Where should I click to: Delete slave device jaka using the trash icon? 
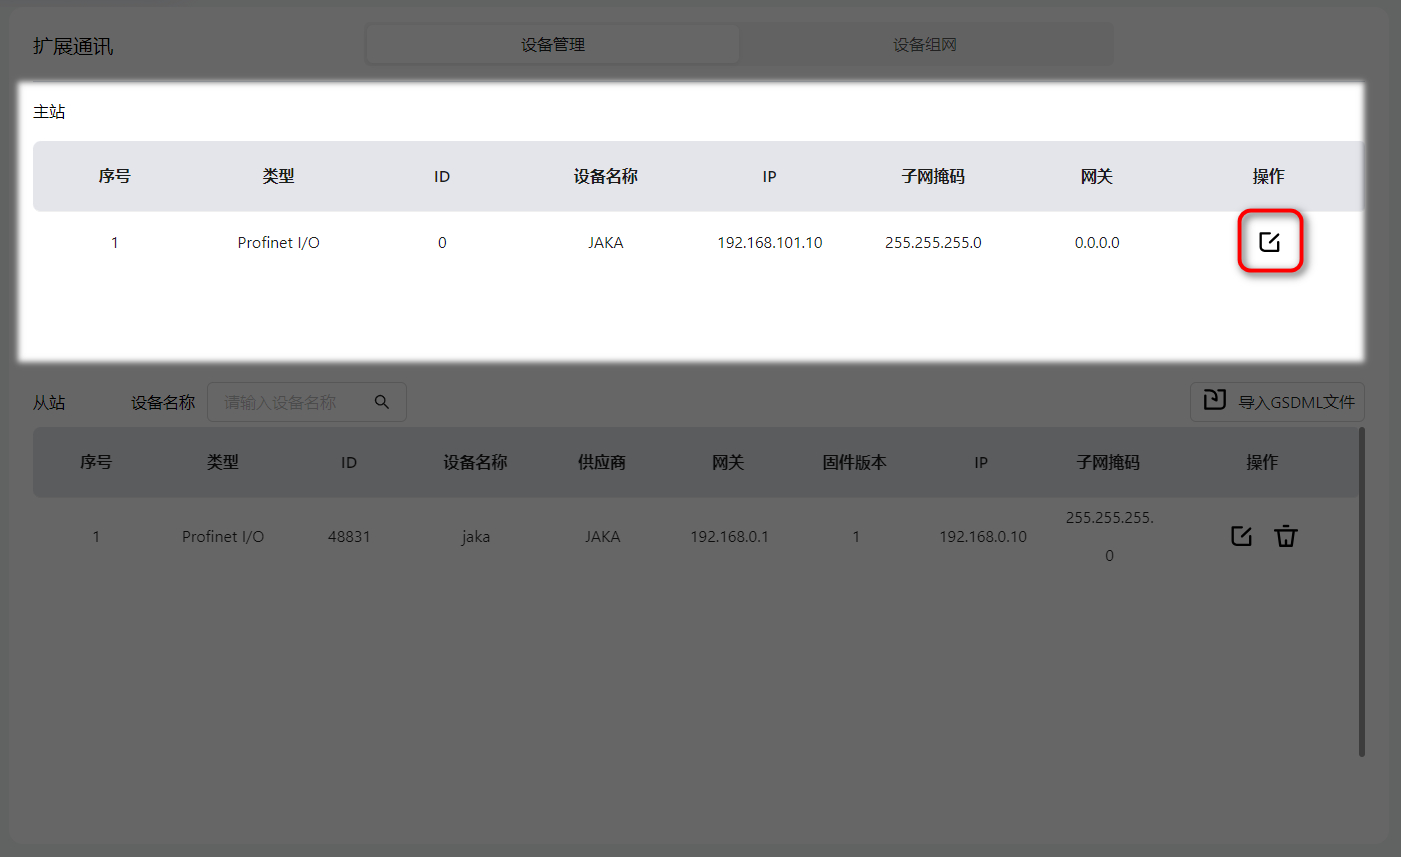[1286, 536]
